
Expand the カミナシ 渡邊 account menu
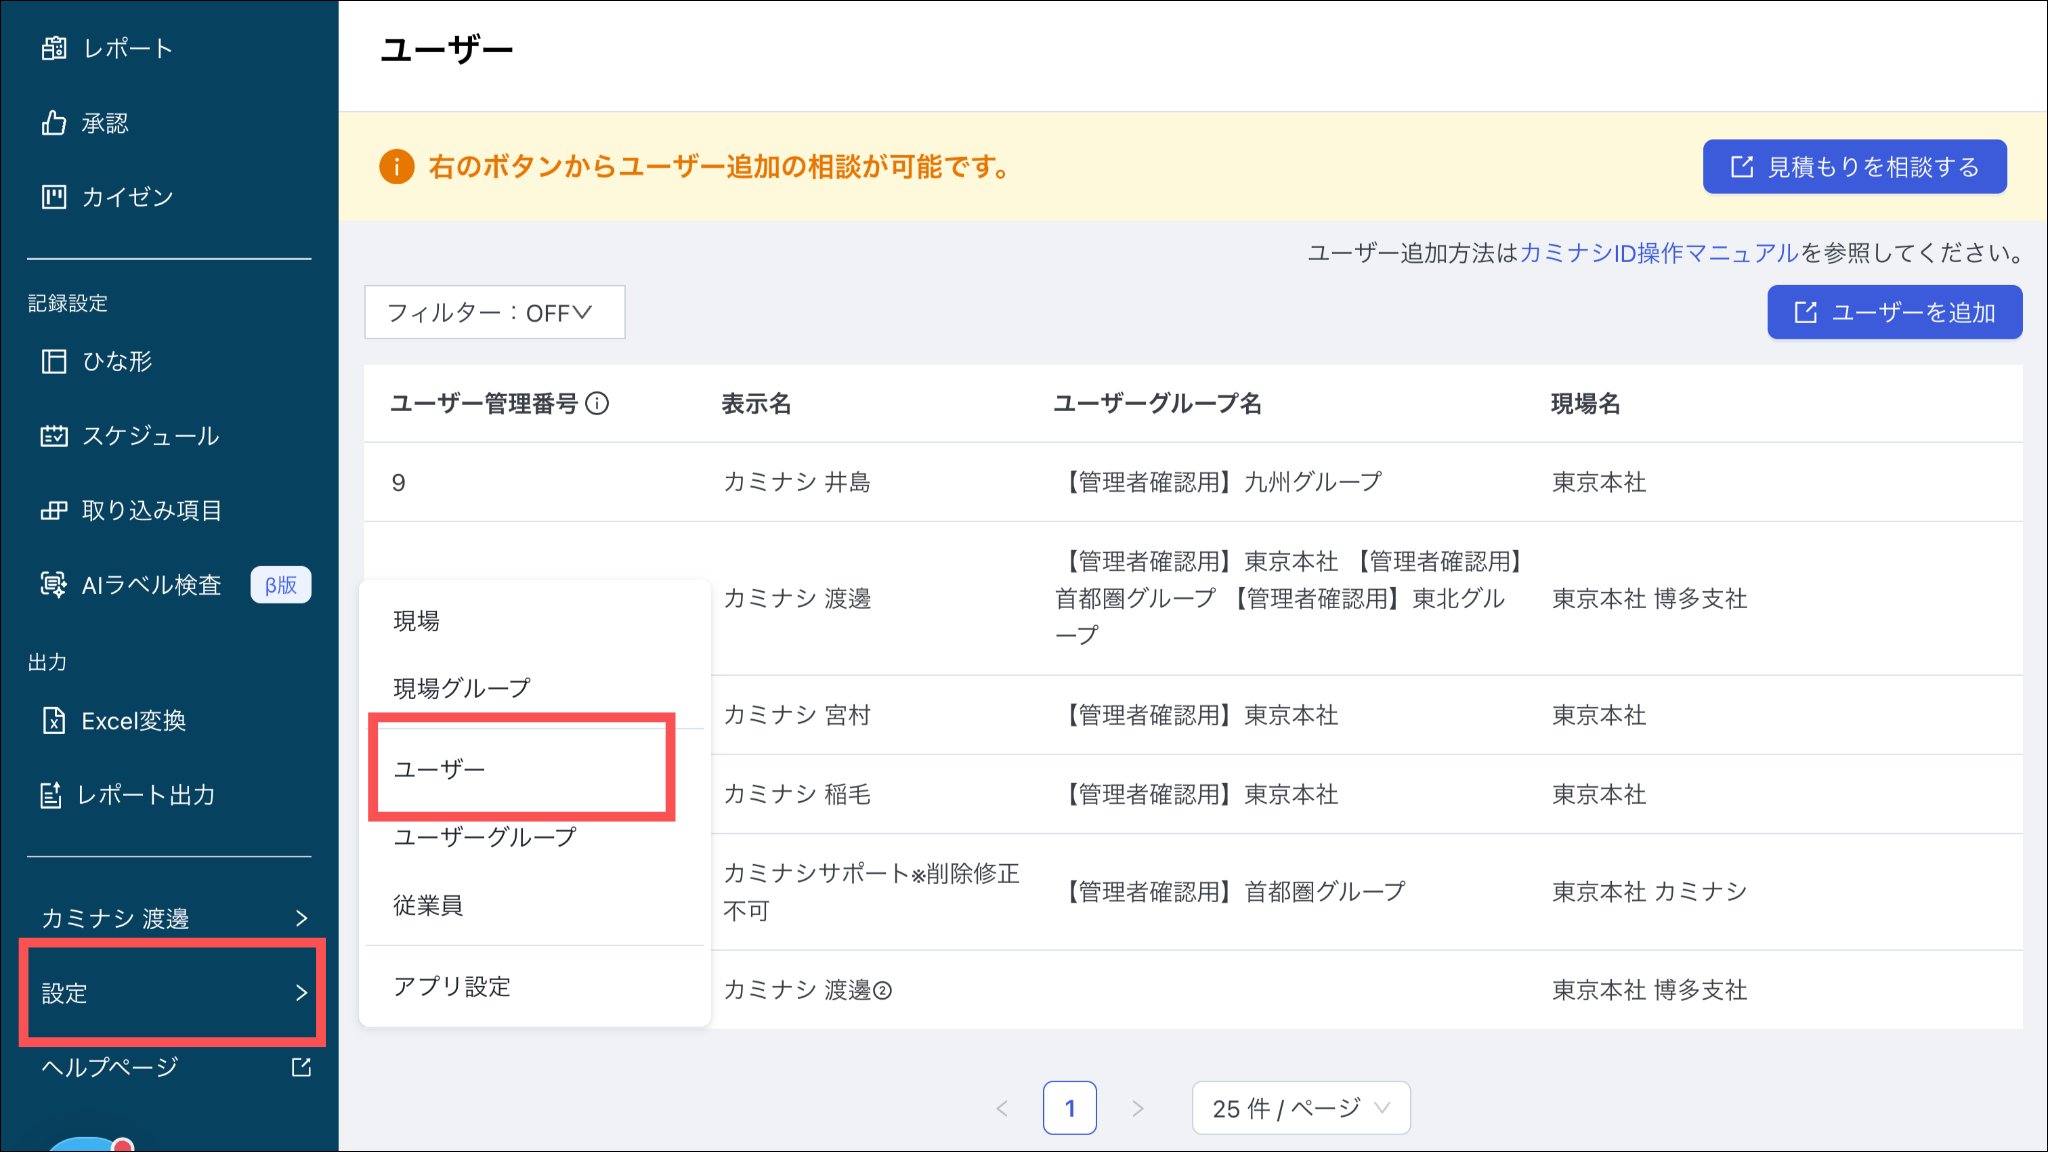(301, 918)
